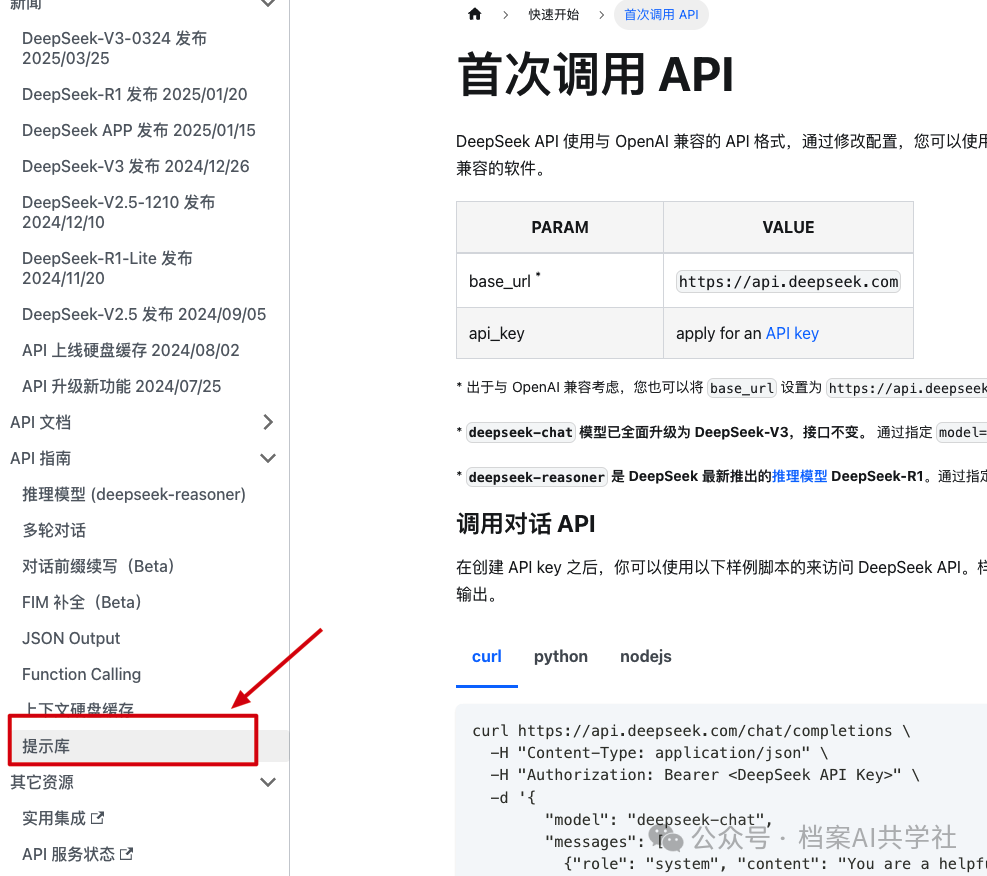Viewport: 987px width, 876px height.
Task: Switch to the curl code tab
Action: 487,656
